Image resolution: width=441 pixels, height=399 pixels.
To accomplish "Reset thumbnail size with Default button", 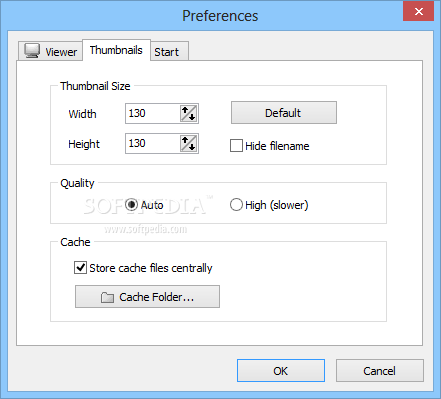I will [x=284, y=113].
